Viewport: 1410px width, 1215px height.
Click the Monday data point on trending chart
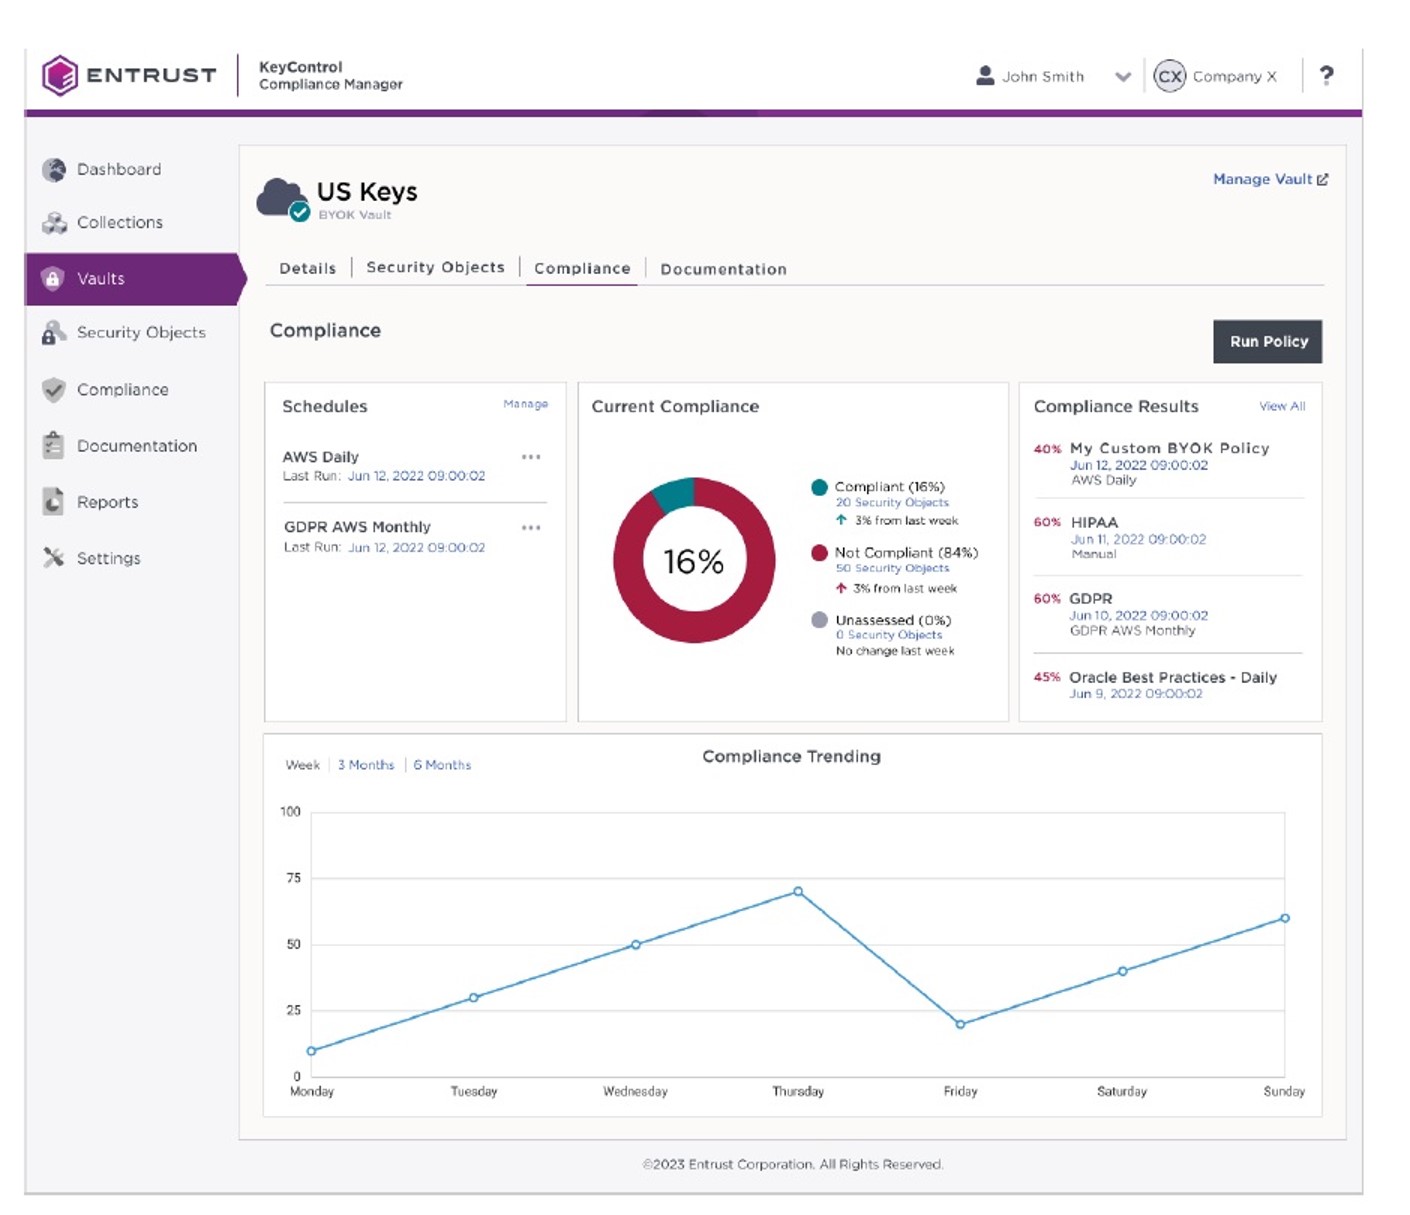pos(311,1051)
